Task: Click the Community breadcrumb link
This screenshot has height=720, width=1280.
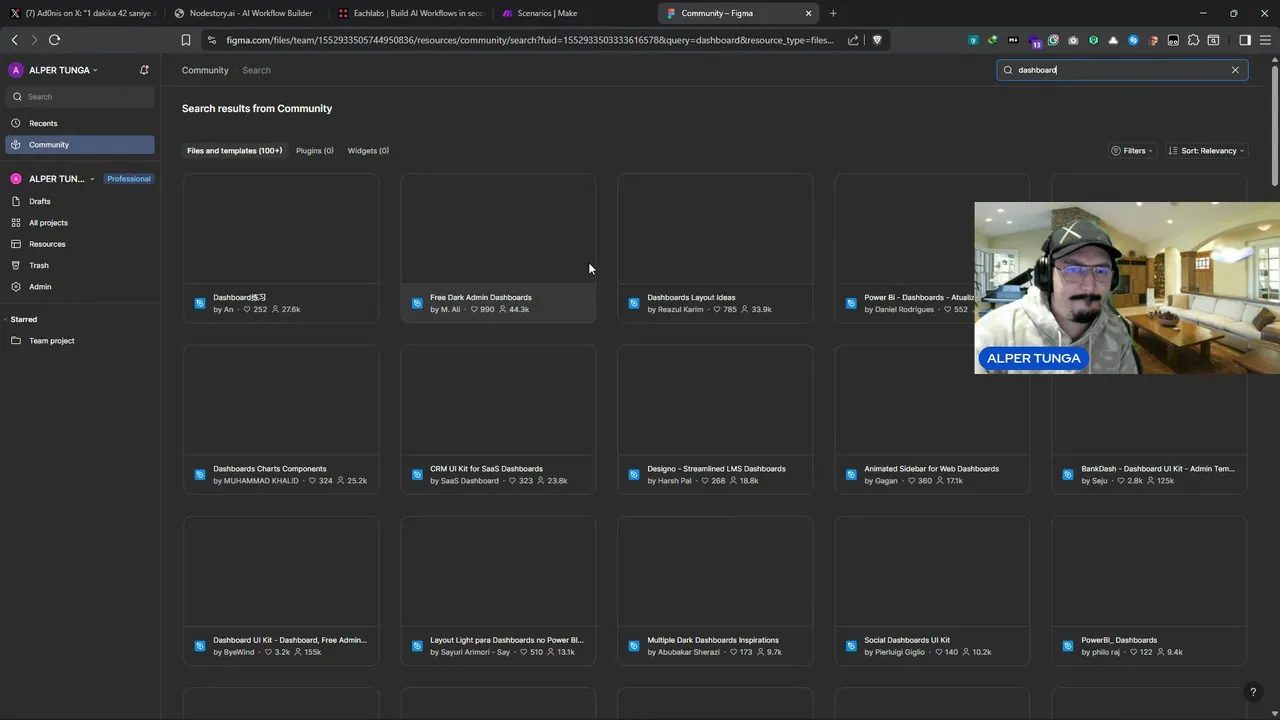Action: tap(205, 70)
